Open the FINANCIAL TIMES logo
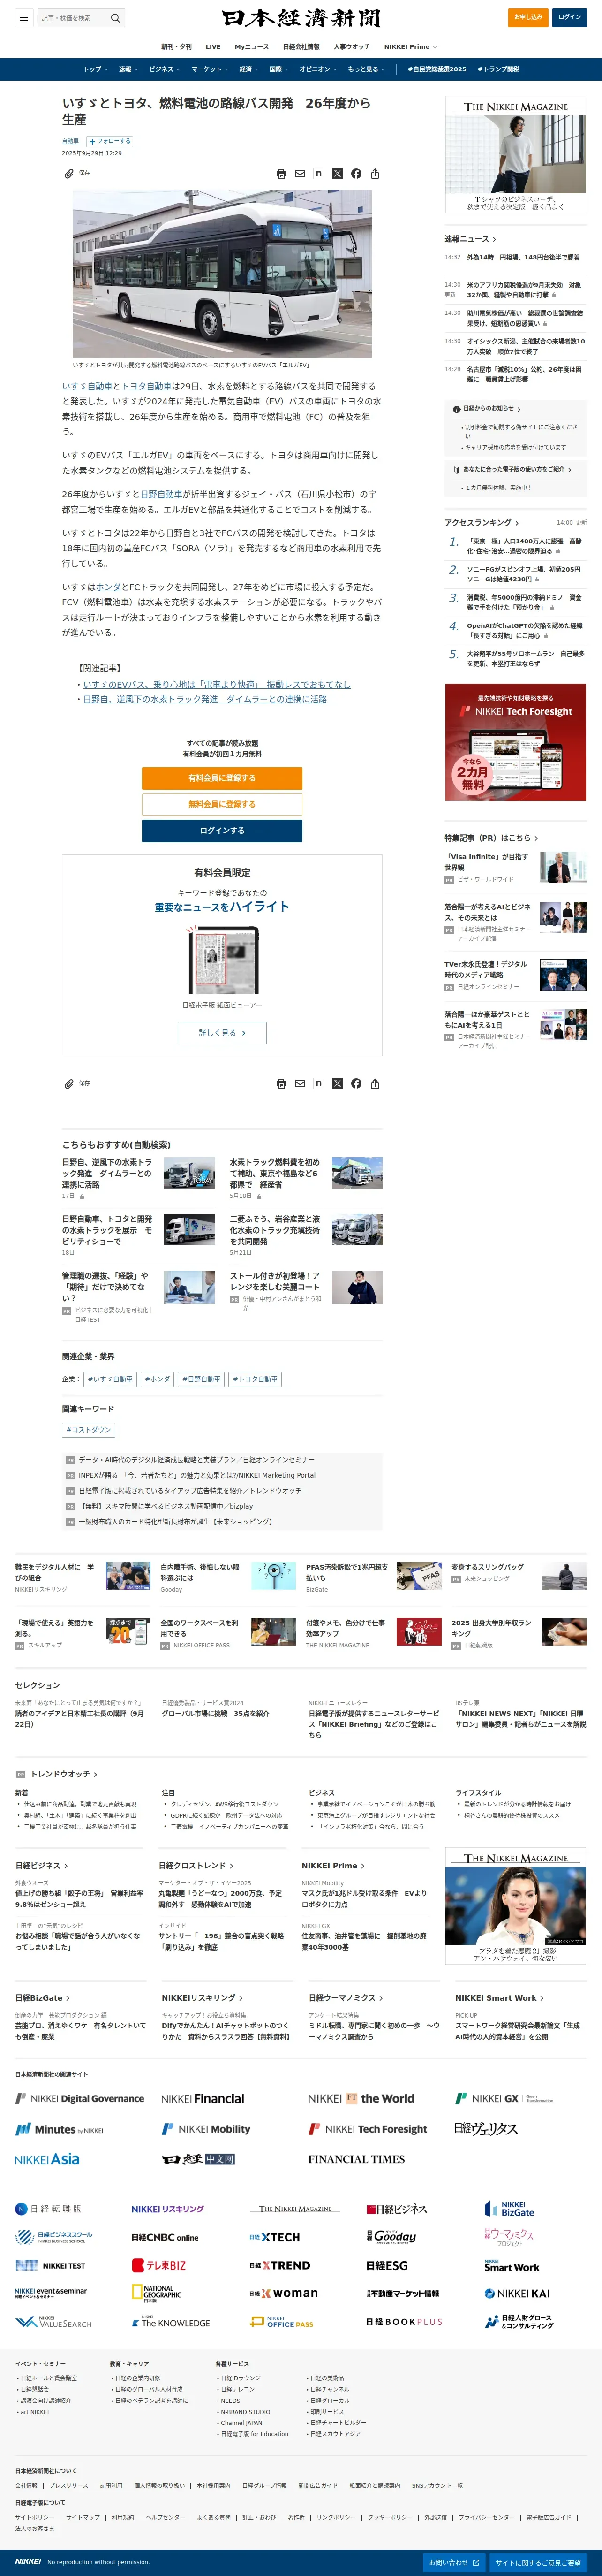 point(357,2159)
